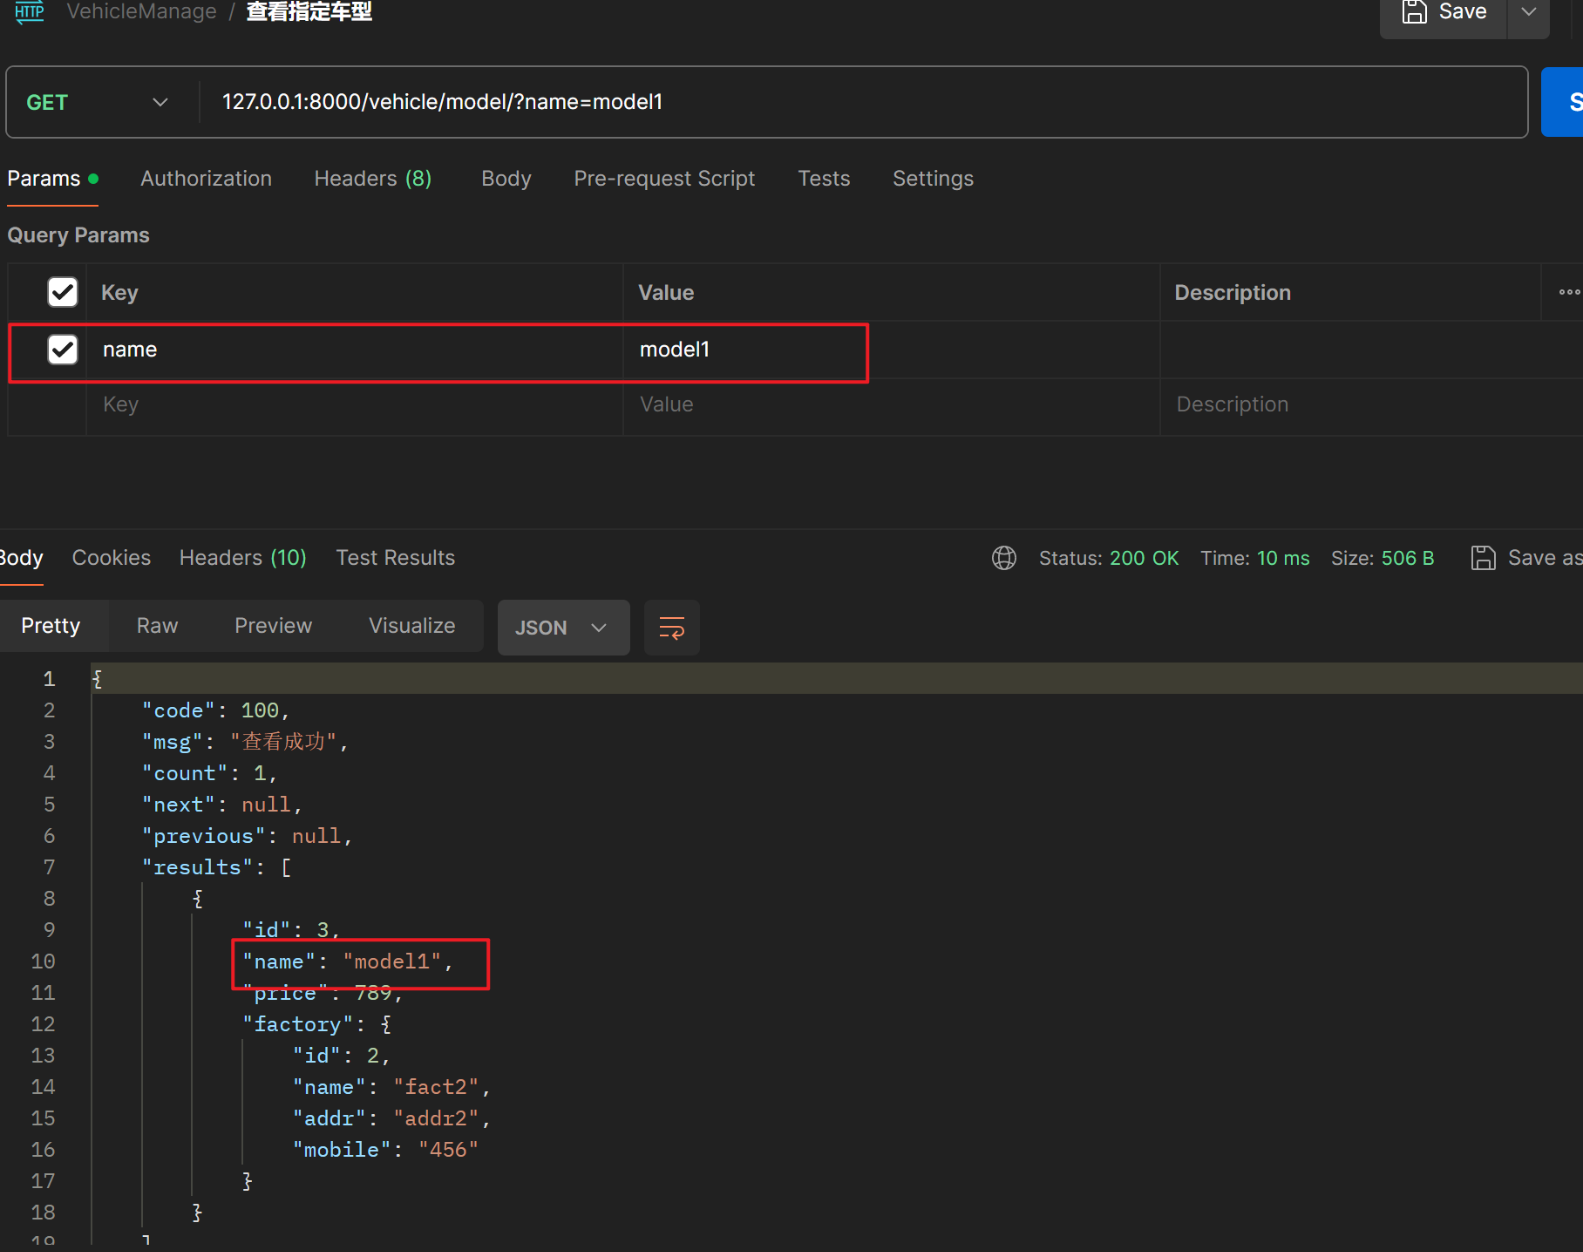1583x1252 pixels.
Task: Click the "mobile": "456" line
Action: click(386, 1150)
